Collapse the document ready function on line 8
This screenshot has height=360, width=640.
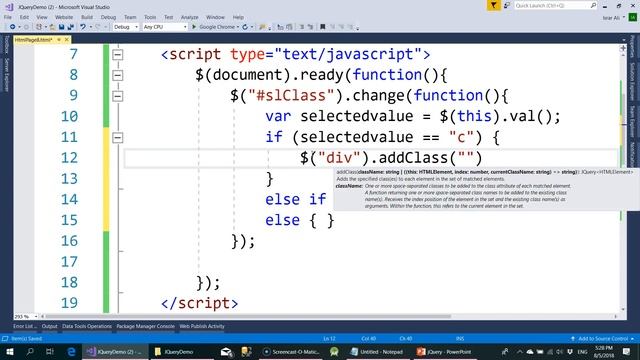click(118, 75)
